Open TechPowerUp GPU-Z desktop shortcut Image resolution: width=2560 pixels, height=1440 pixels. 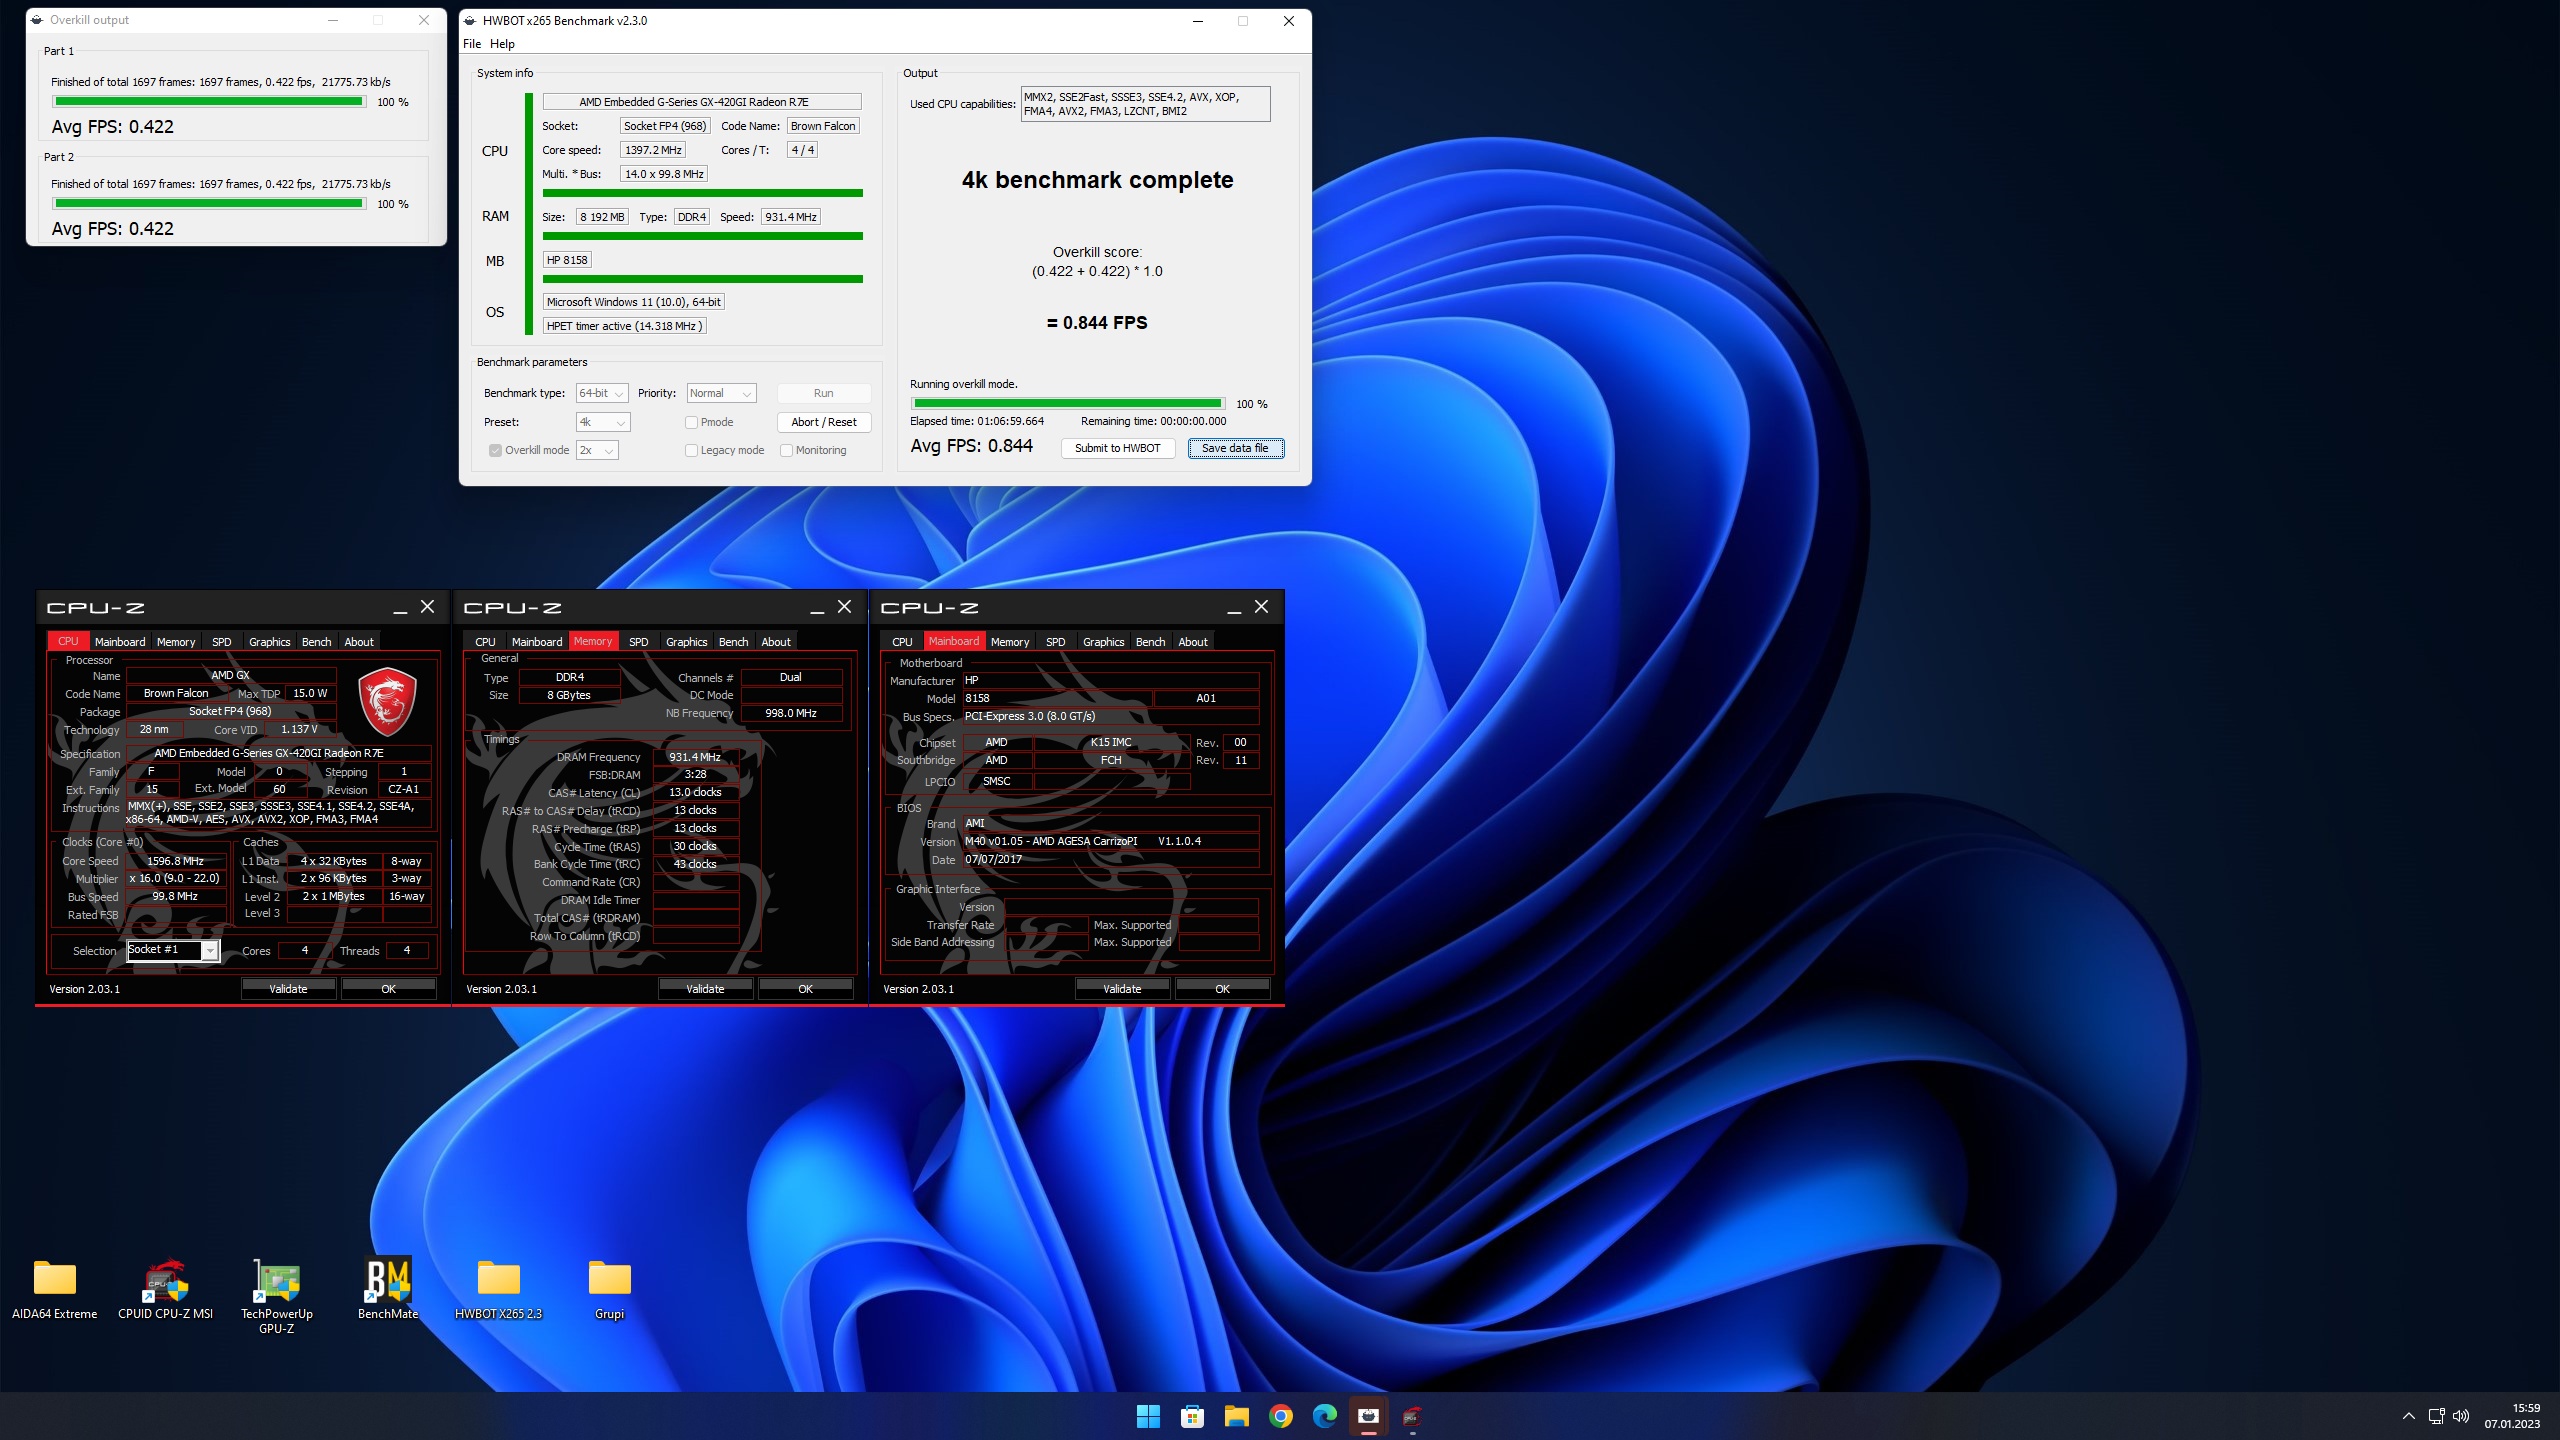(276, 1297)
